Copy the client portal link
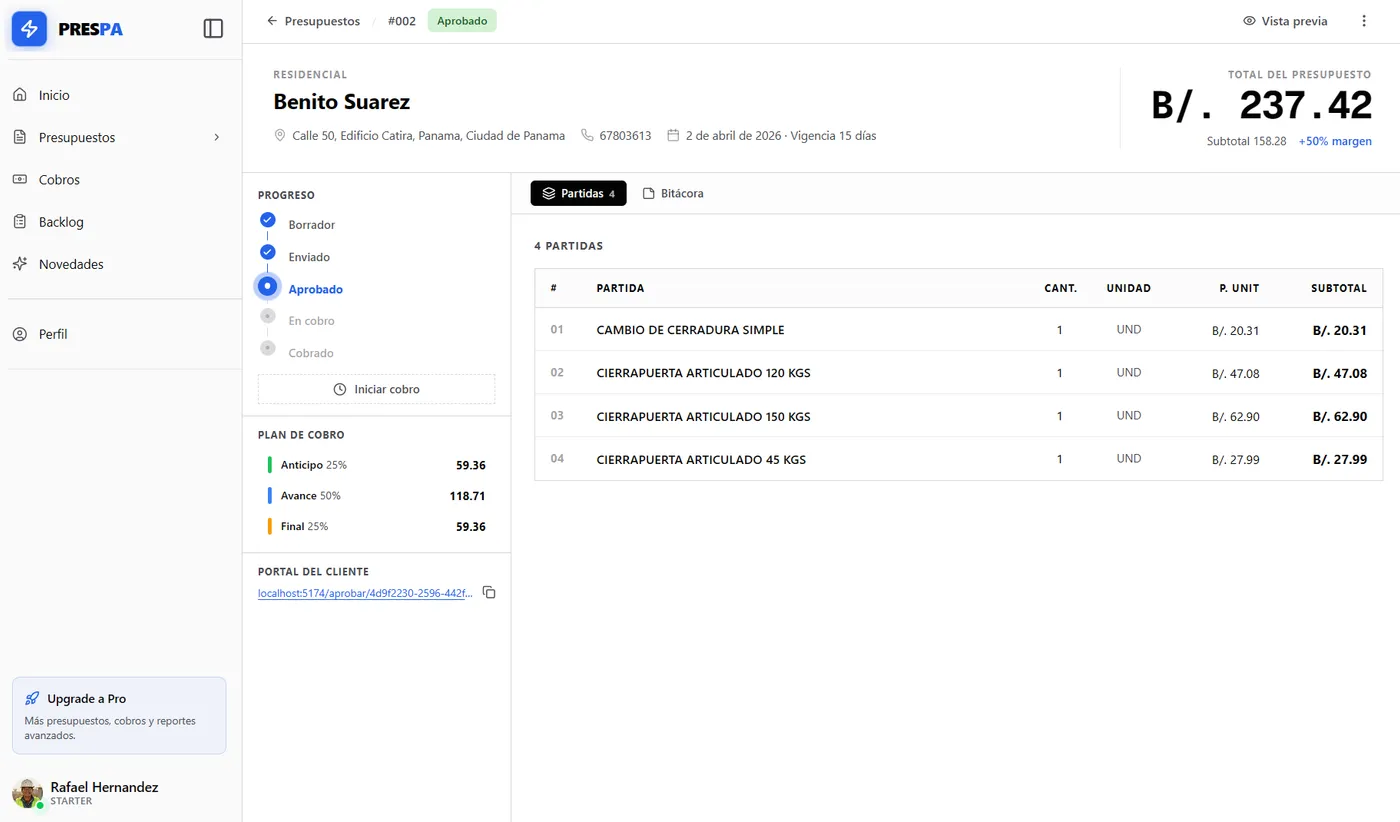1400x822 pixels. tap(489, 593)
